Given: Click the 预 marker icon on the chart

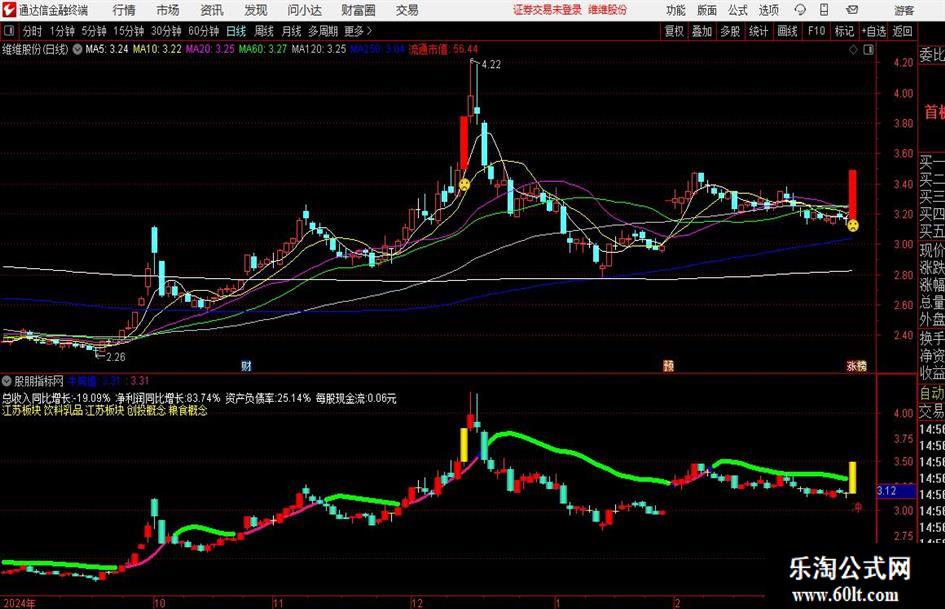Looking at the screenshot, I should pyautogui.click(x=668, y=365).
